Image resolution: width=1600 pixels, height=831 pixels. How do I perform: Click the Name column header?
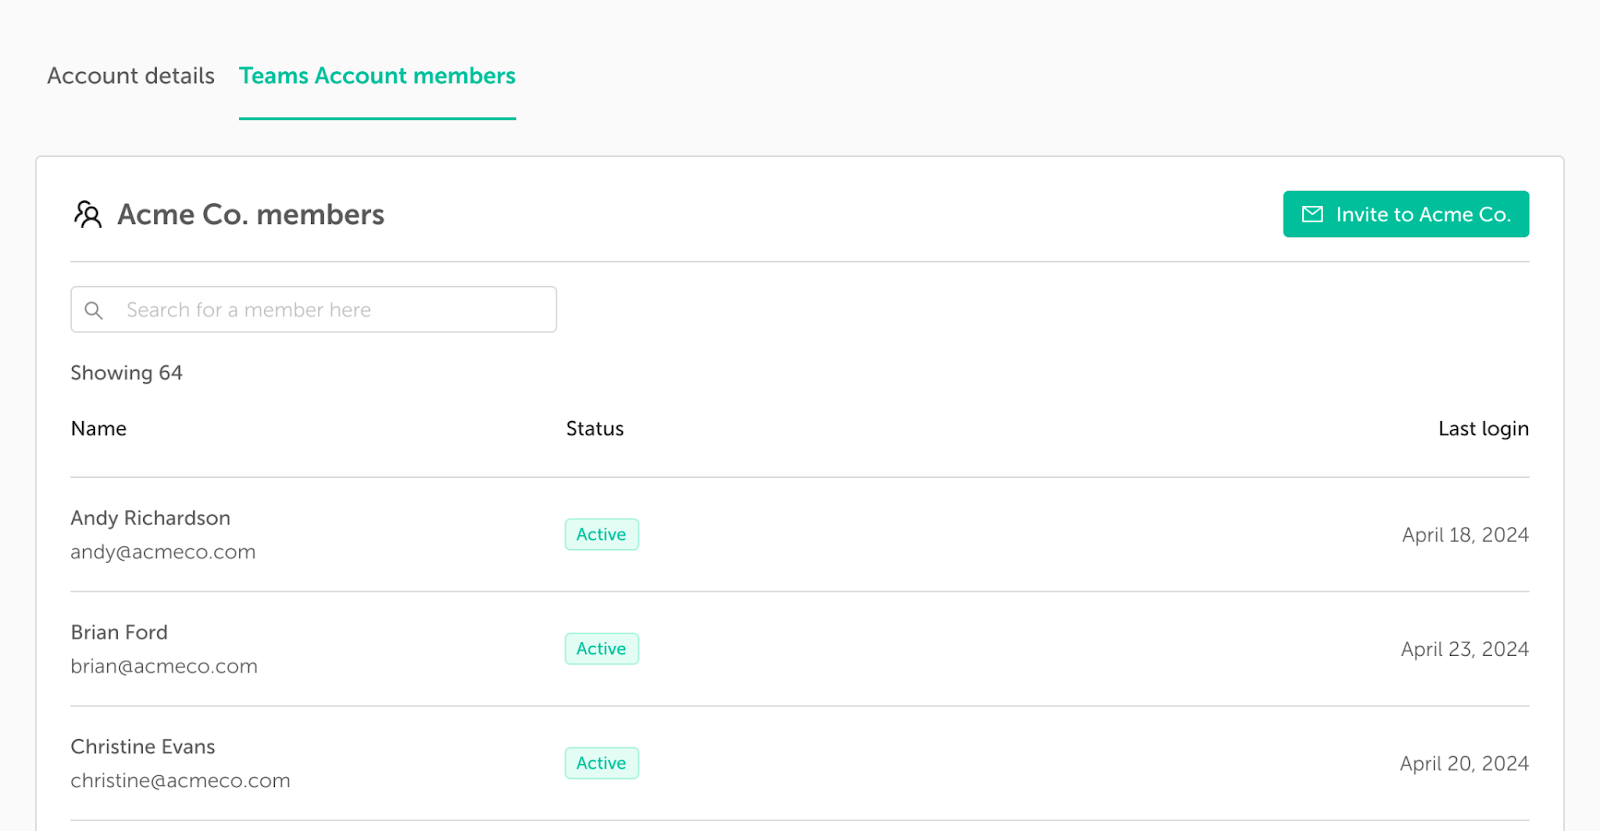[x=99, y=429]
